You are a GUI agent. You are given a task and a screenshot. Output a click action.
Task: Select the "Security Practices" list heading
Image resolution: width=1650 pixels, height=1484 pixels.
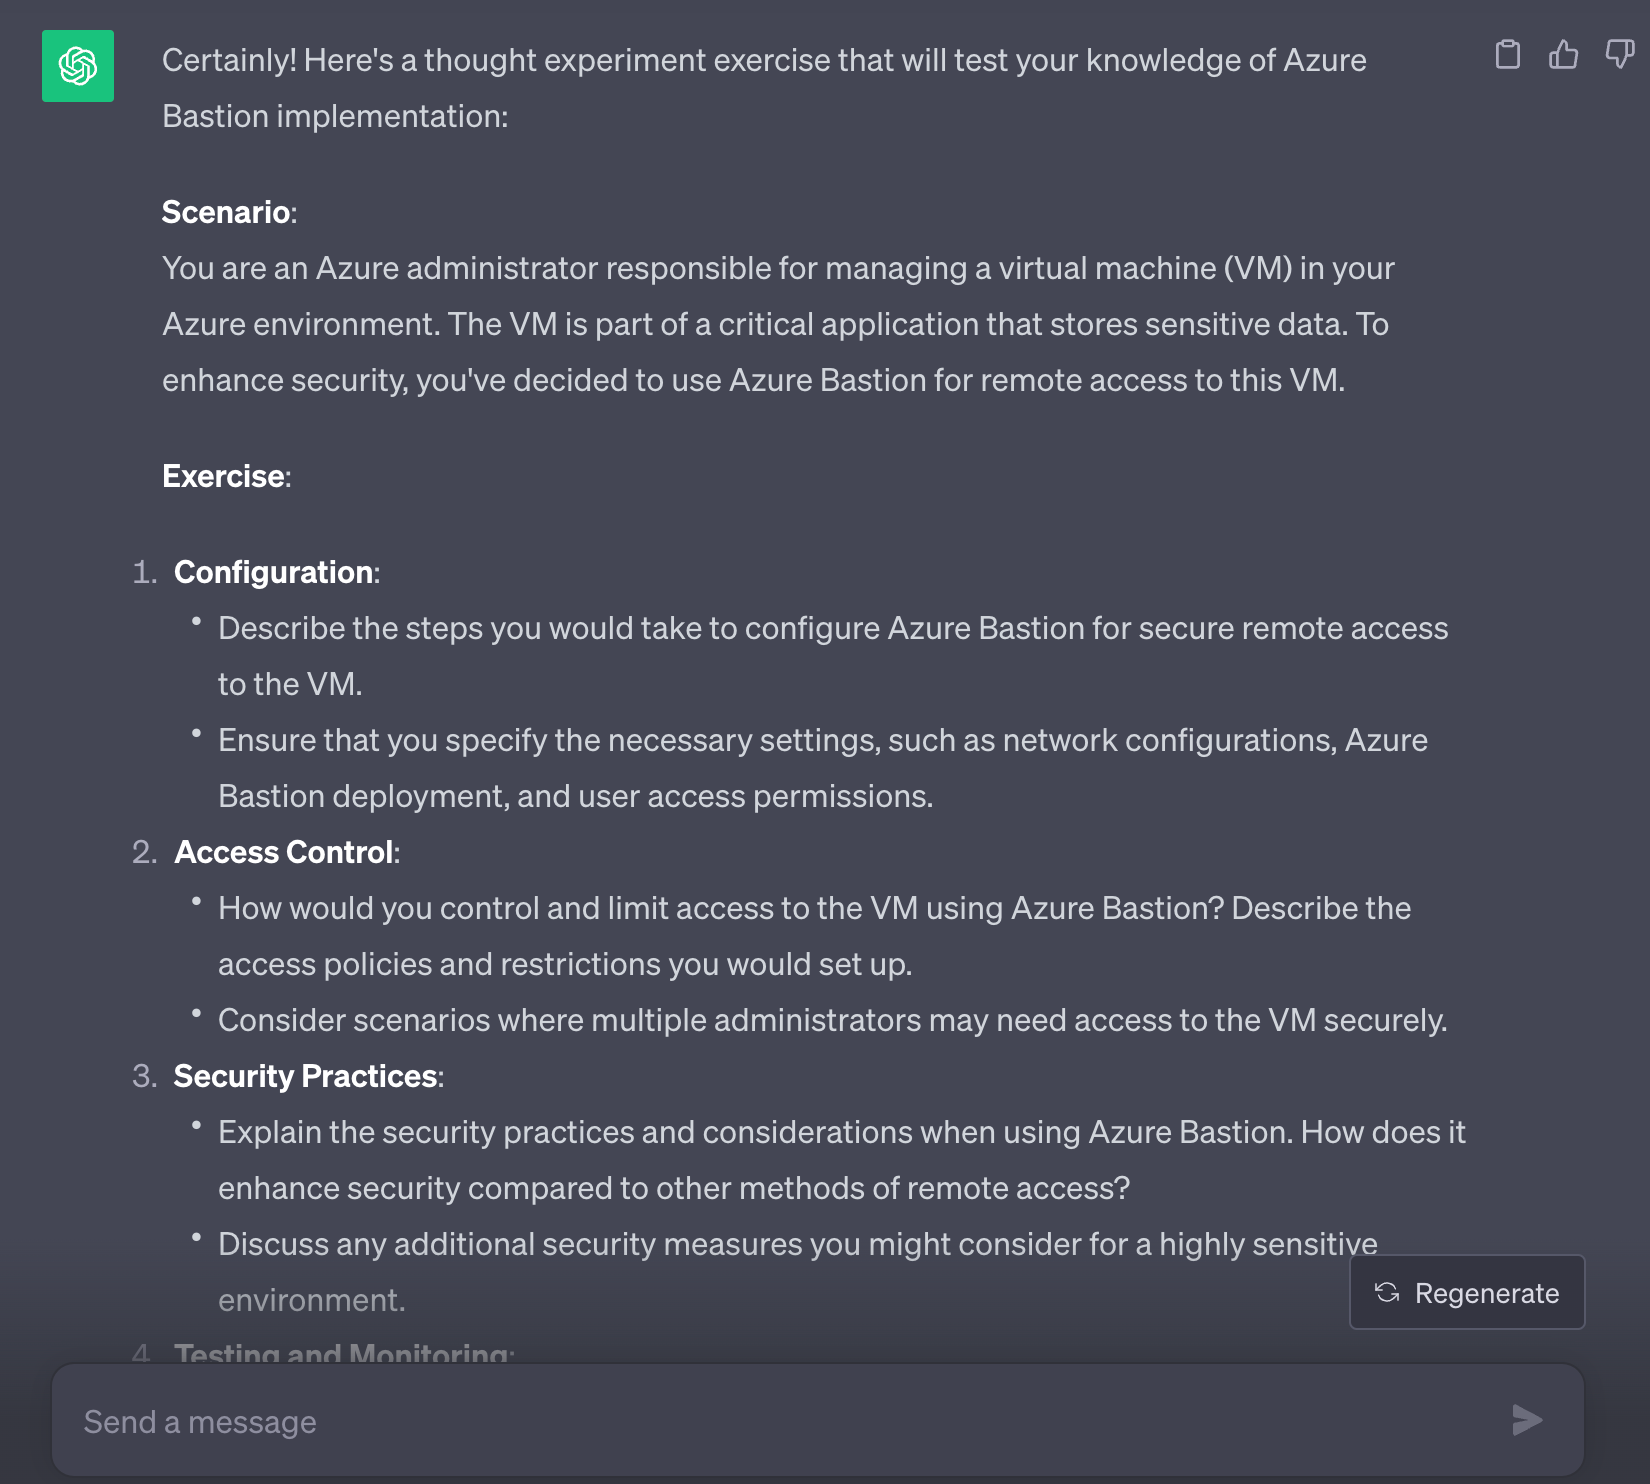point(306,1076)
